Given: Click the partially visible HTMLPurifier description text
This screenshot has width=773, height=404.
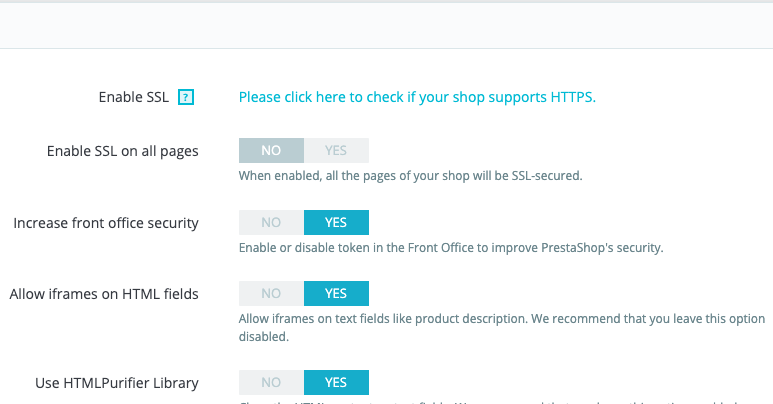Looking at the screenshot, I should pos(500,401).
